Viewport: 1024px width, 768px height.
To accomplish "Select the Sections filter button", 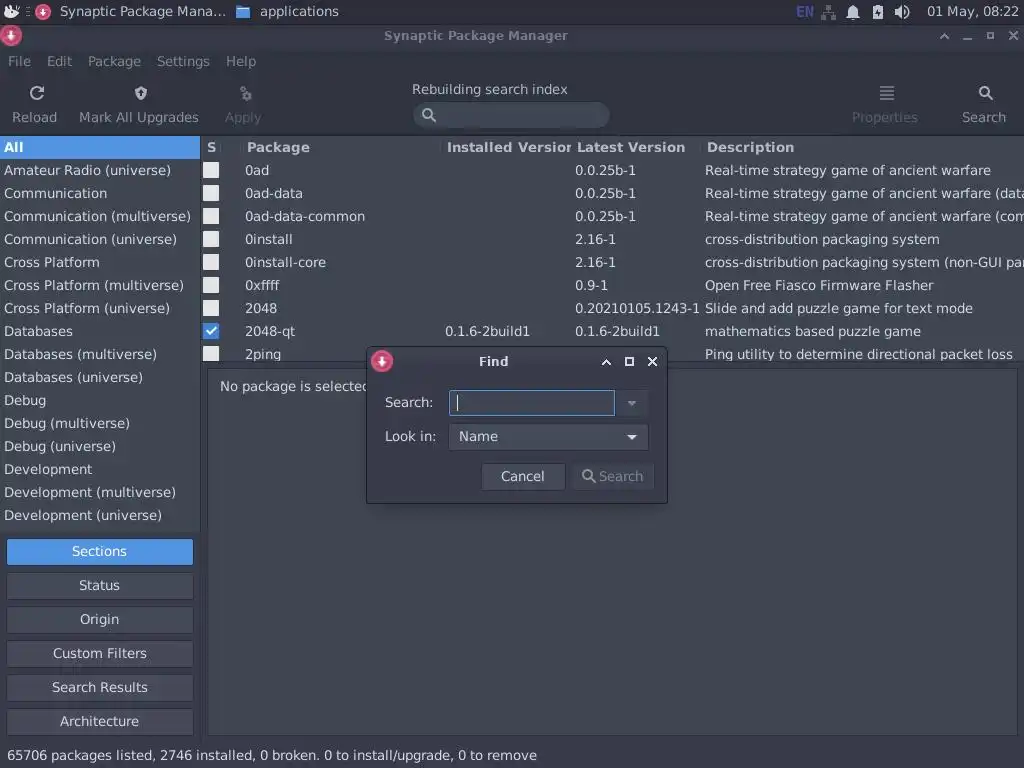I will (x=100, y=551).
